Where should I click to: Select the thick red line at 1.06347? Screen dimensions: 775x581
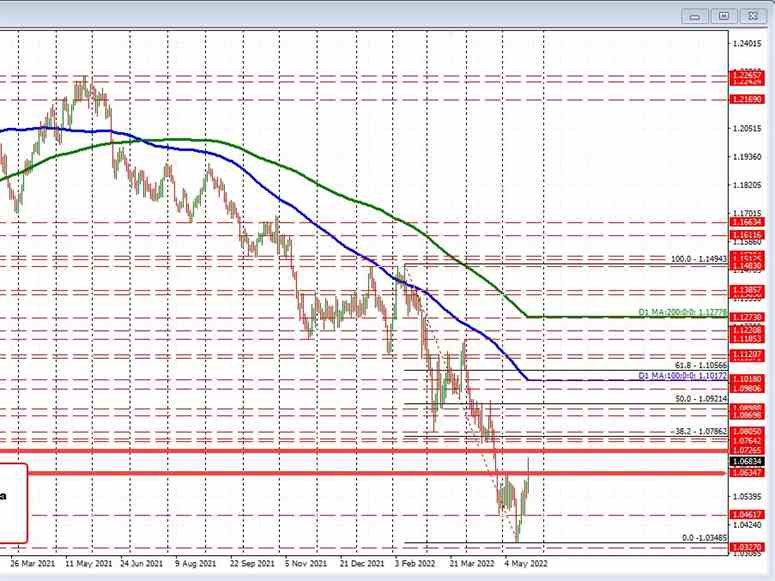pos(377,473)
